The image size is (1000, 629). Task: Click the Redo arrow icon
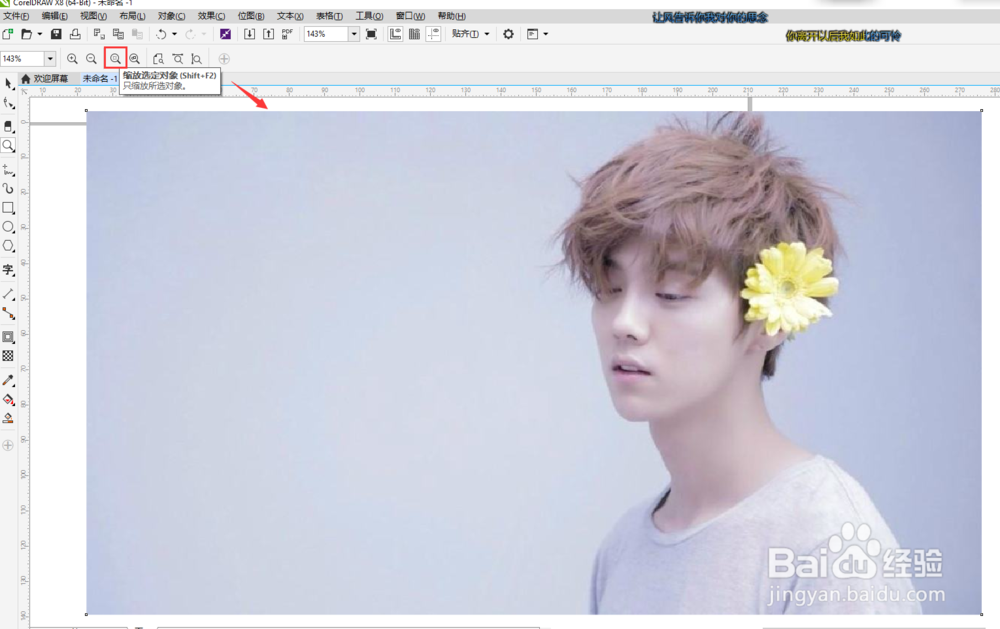pos(190,34)
